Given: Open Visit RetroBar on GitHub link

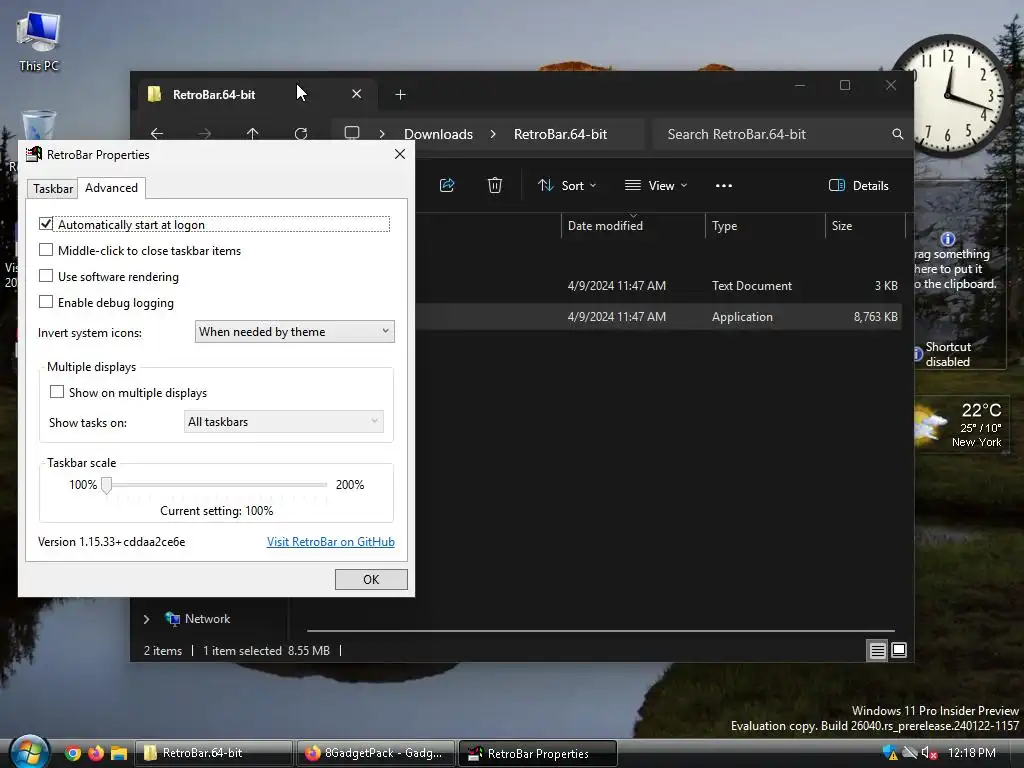Looking at the screenshot, I should click(x=330, y=542).
